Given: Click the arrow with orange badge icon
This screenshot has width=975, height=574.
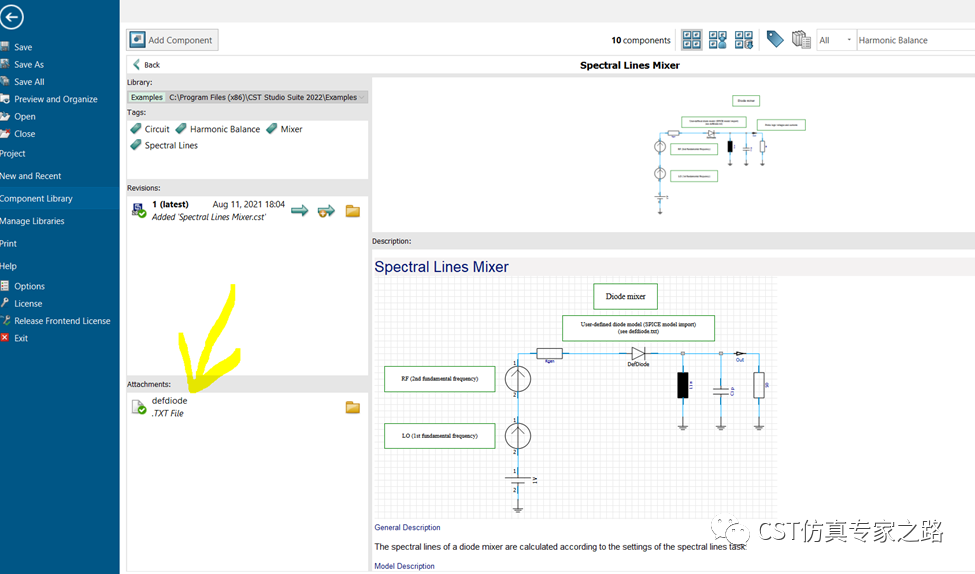Looking at the screenshot, I should click(326, 211).
